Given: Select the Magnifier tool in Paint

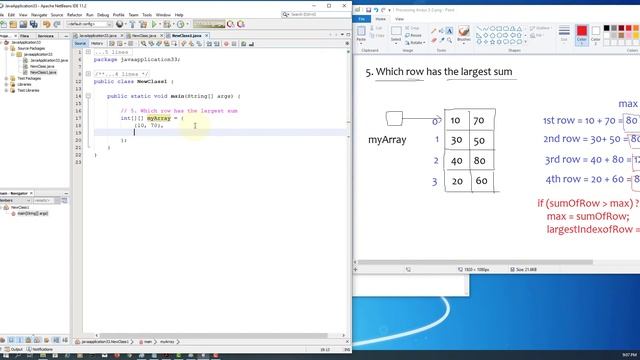Looking at the screenshot, I should click(x=449, y=40).
